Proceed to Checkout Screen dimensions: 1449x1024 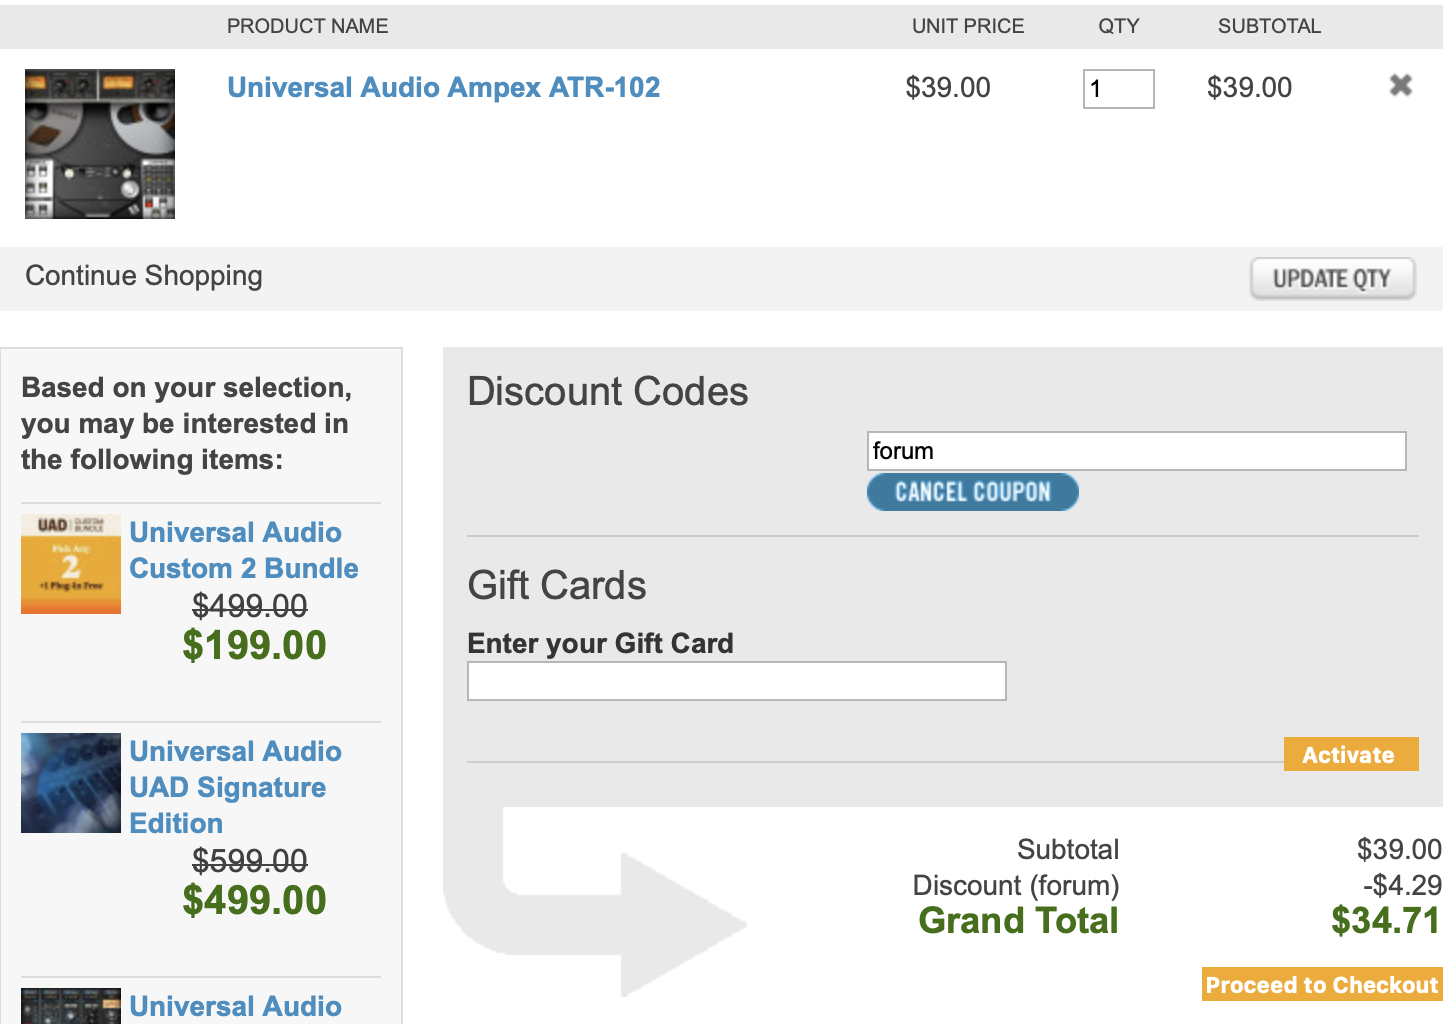[1321, 985]
